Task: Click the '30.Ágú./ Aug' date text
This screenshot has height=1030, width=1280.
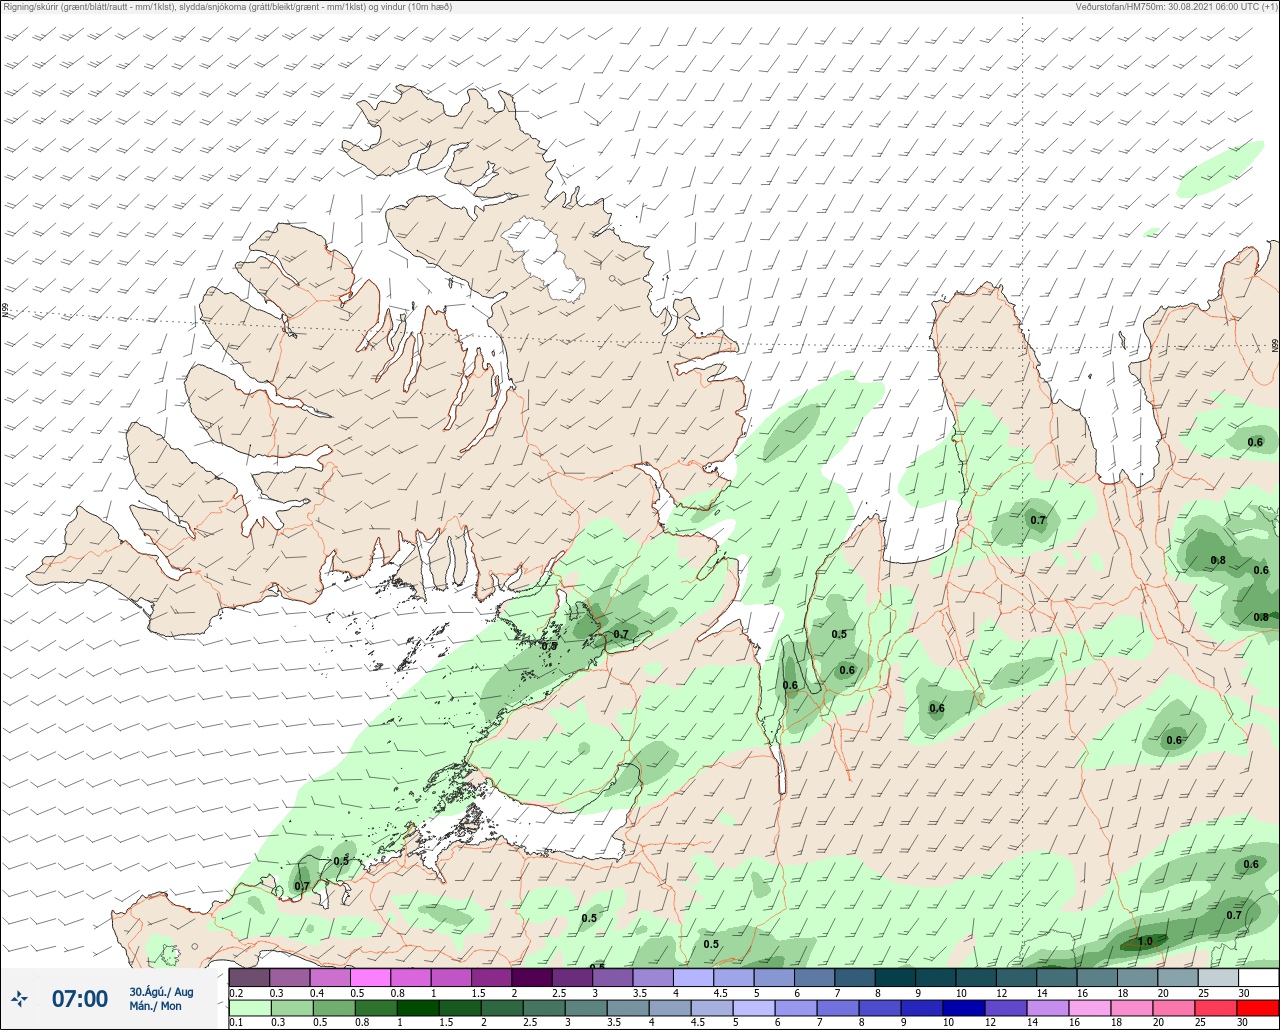Action: click(x=161, y=992)
